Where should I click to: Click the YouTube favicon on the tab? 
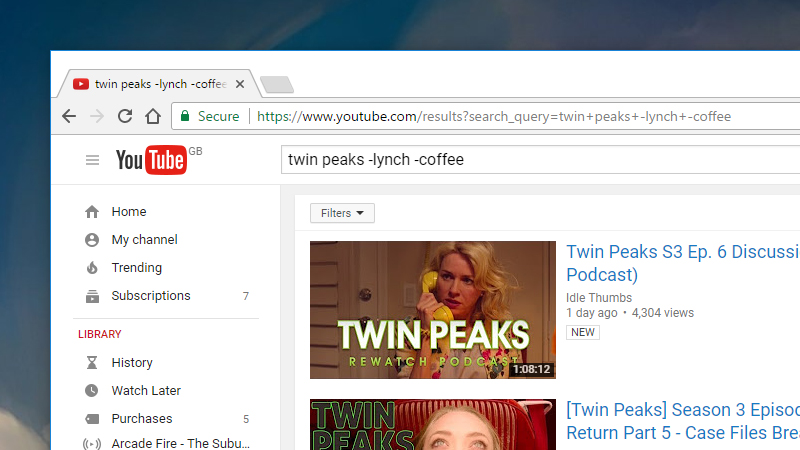click(x=81, y=84)
